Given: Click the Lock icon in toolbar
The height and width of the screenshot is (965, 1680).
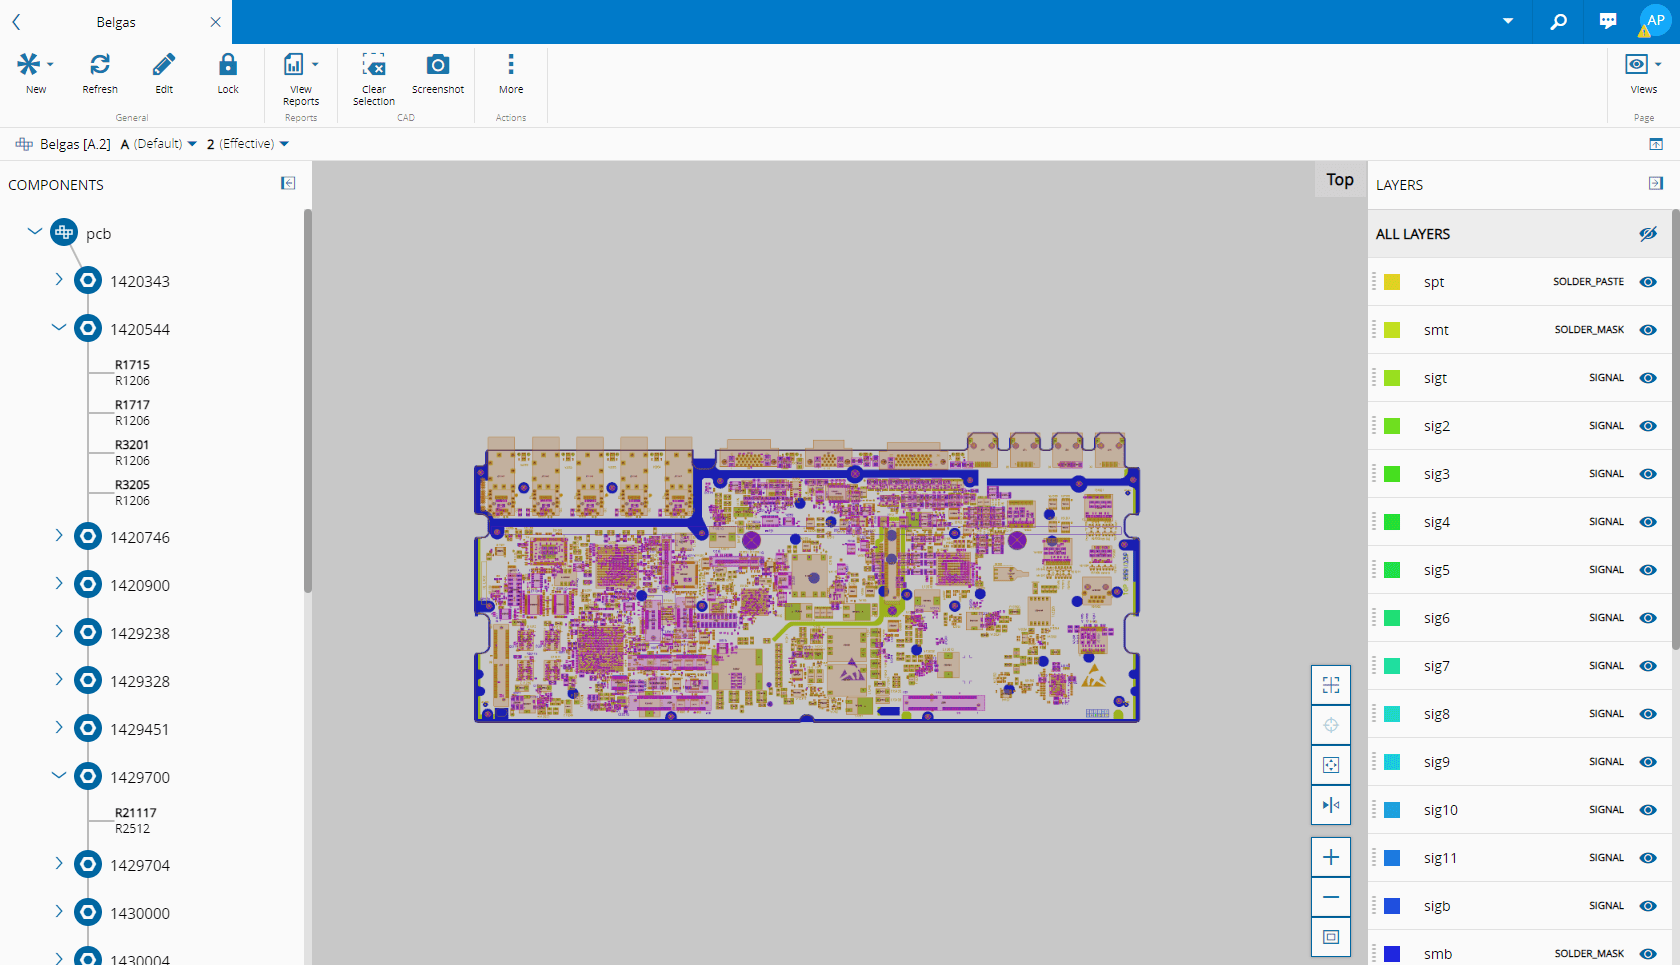Looking at the screenshot, I should click(x=228, y=66).
